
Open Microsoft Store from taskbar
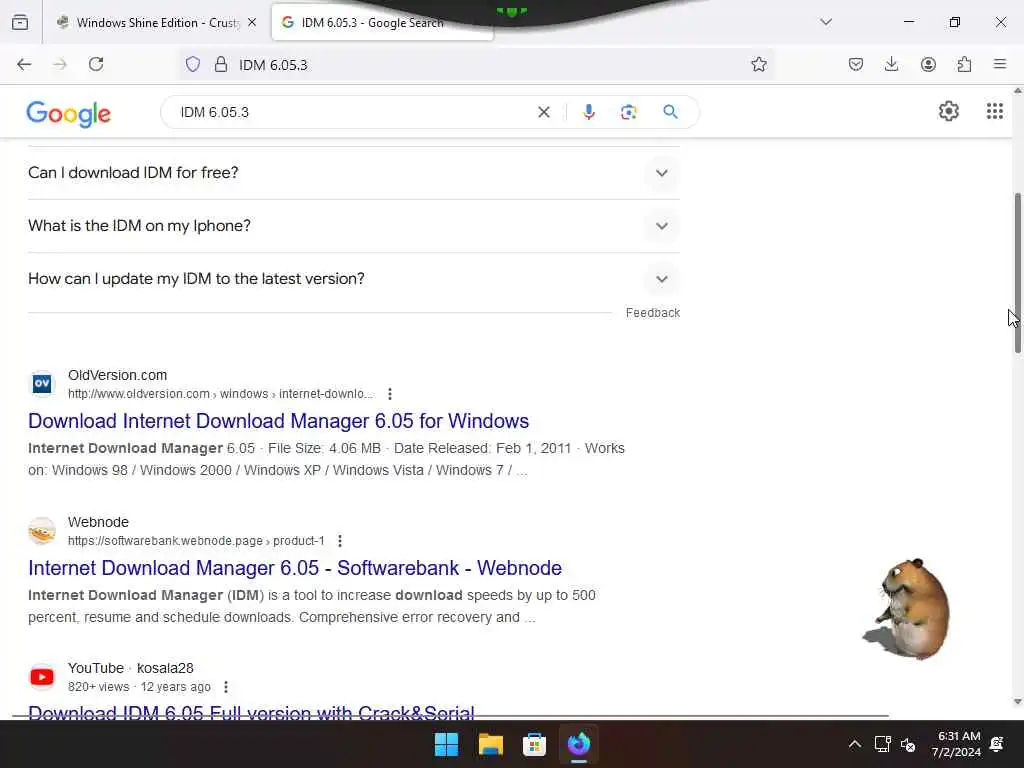coord(534,744)
